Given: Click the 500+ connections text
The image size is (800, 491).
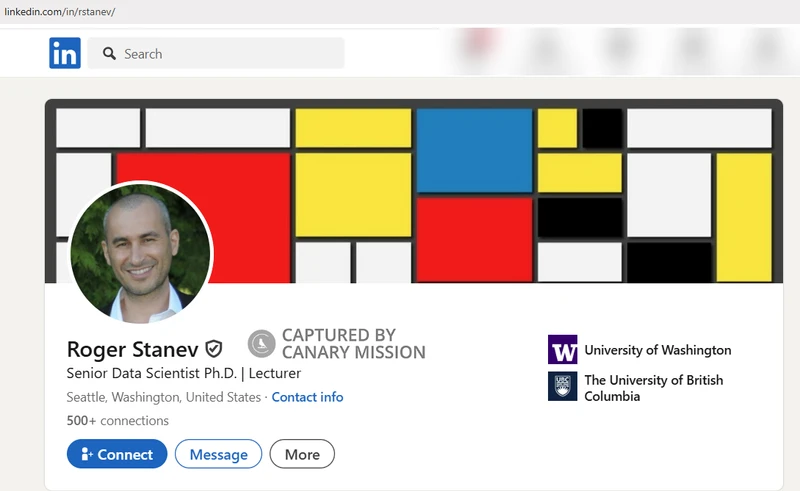Looking at the screenshot, I should [x=117, y=421].
